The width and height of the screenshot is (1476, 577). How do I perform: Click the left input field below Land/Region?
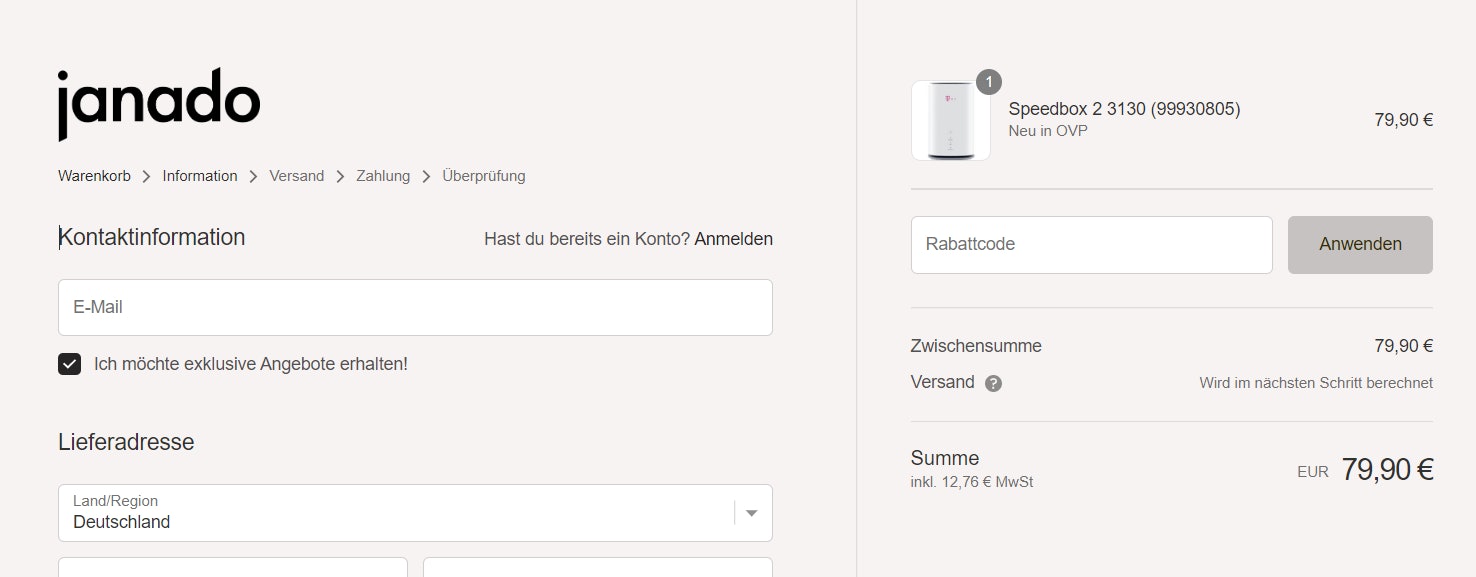[233, 568]
